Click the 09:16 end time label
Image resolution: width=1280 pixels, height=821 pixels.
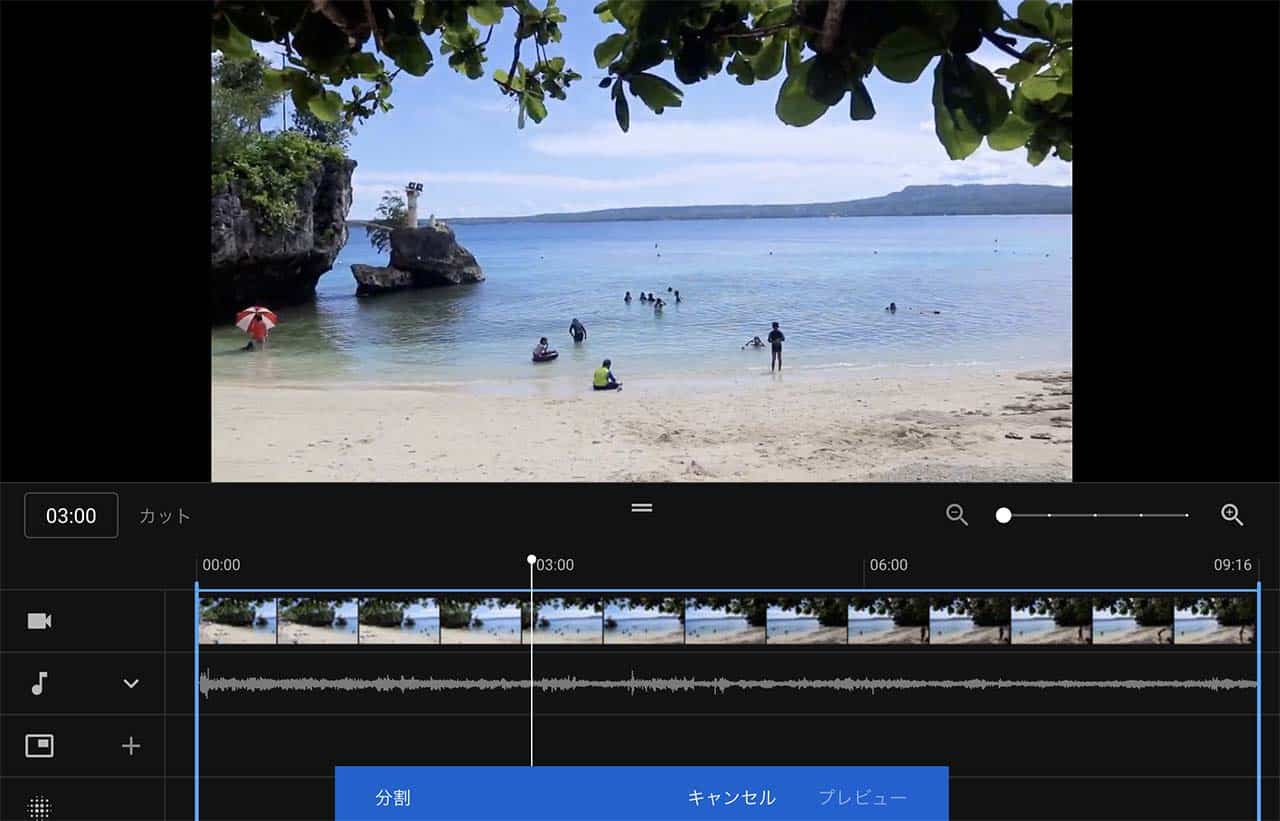click(1233, 565)
